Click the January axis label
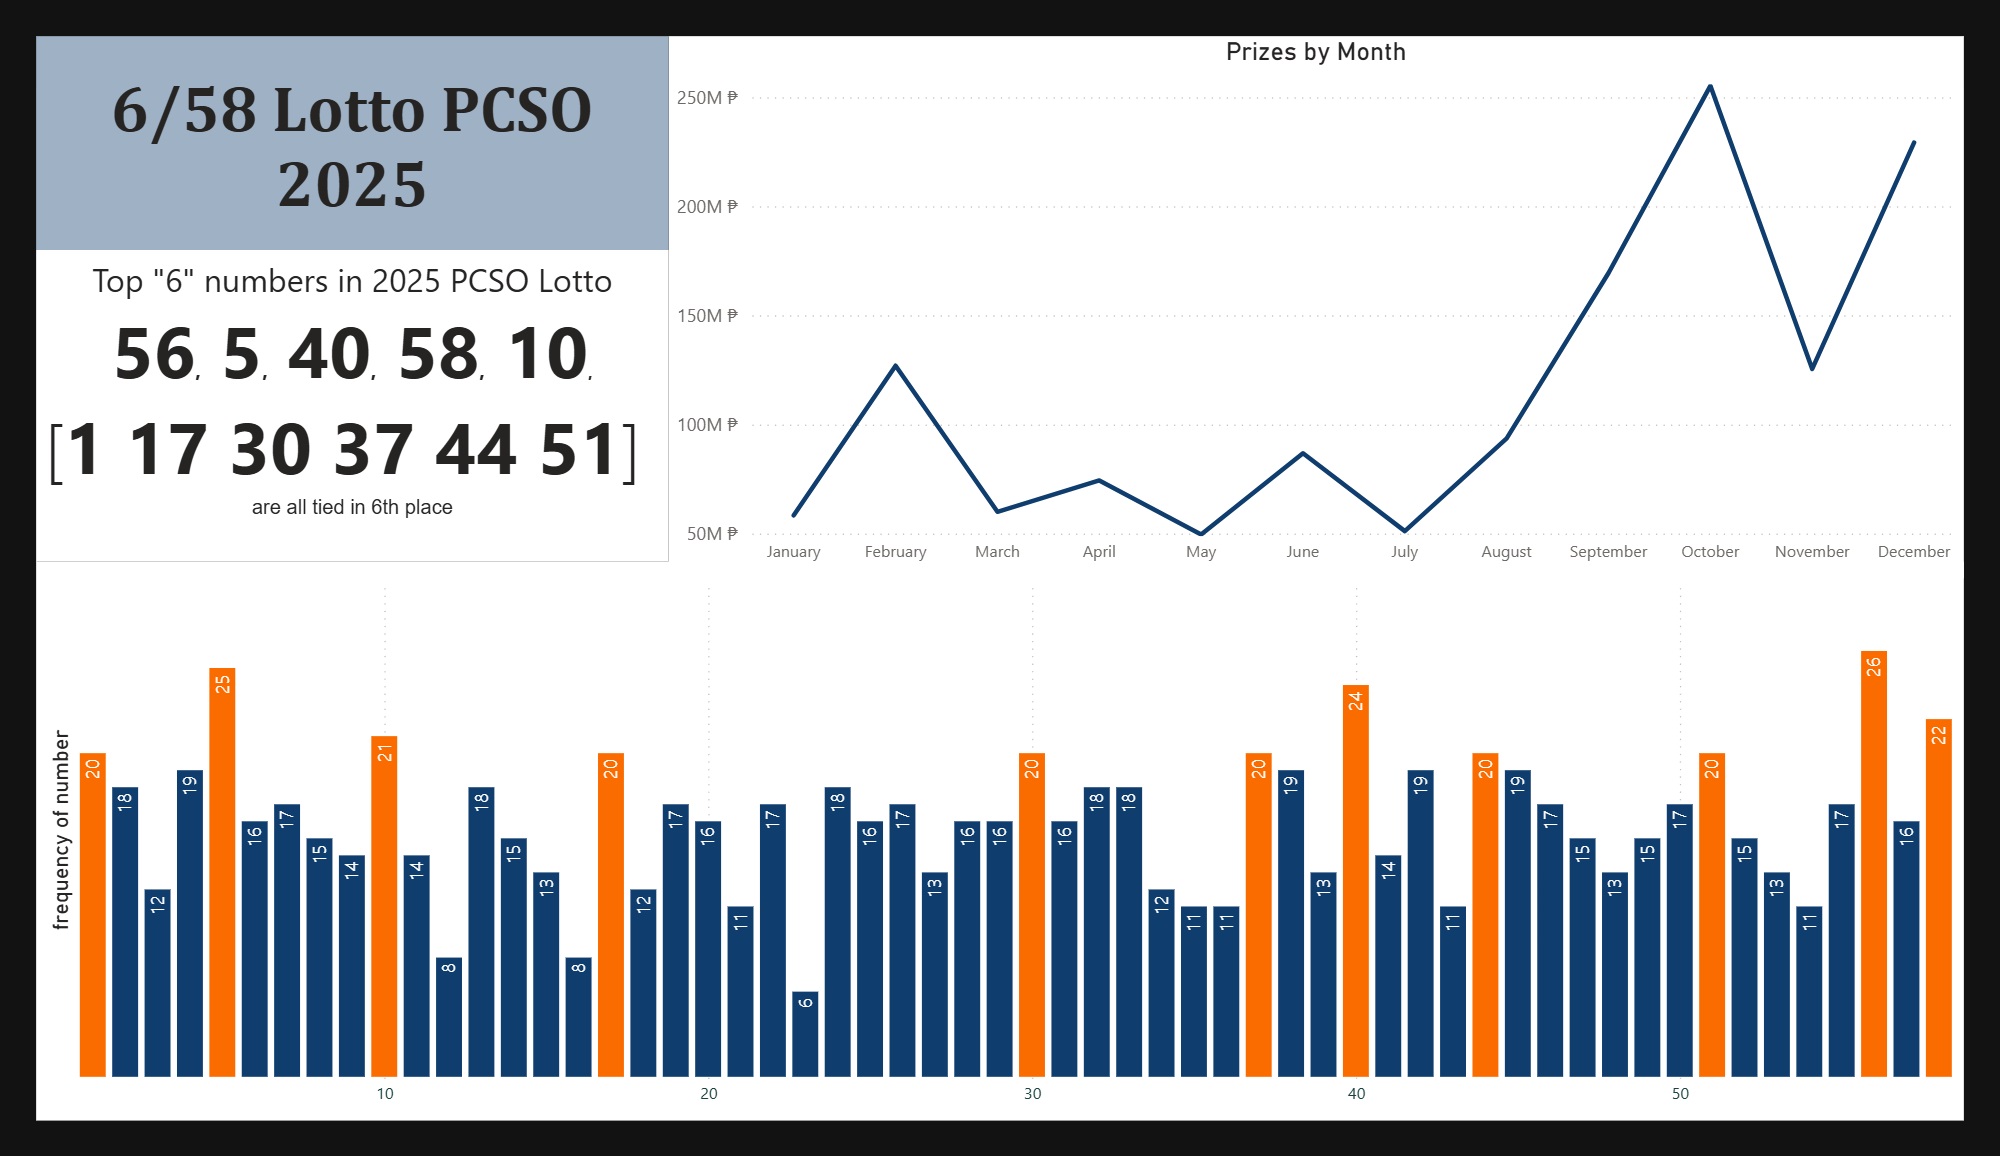The height and width of the screenshot is (1156, 2000). 793,552
